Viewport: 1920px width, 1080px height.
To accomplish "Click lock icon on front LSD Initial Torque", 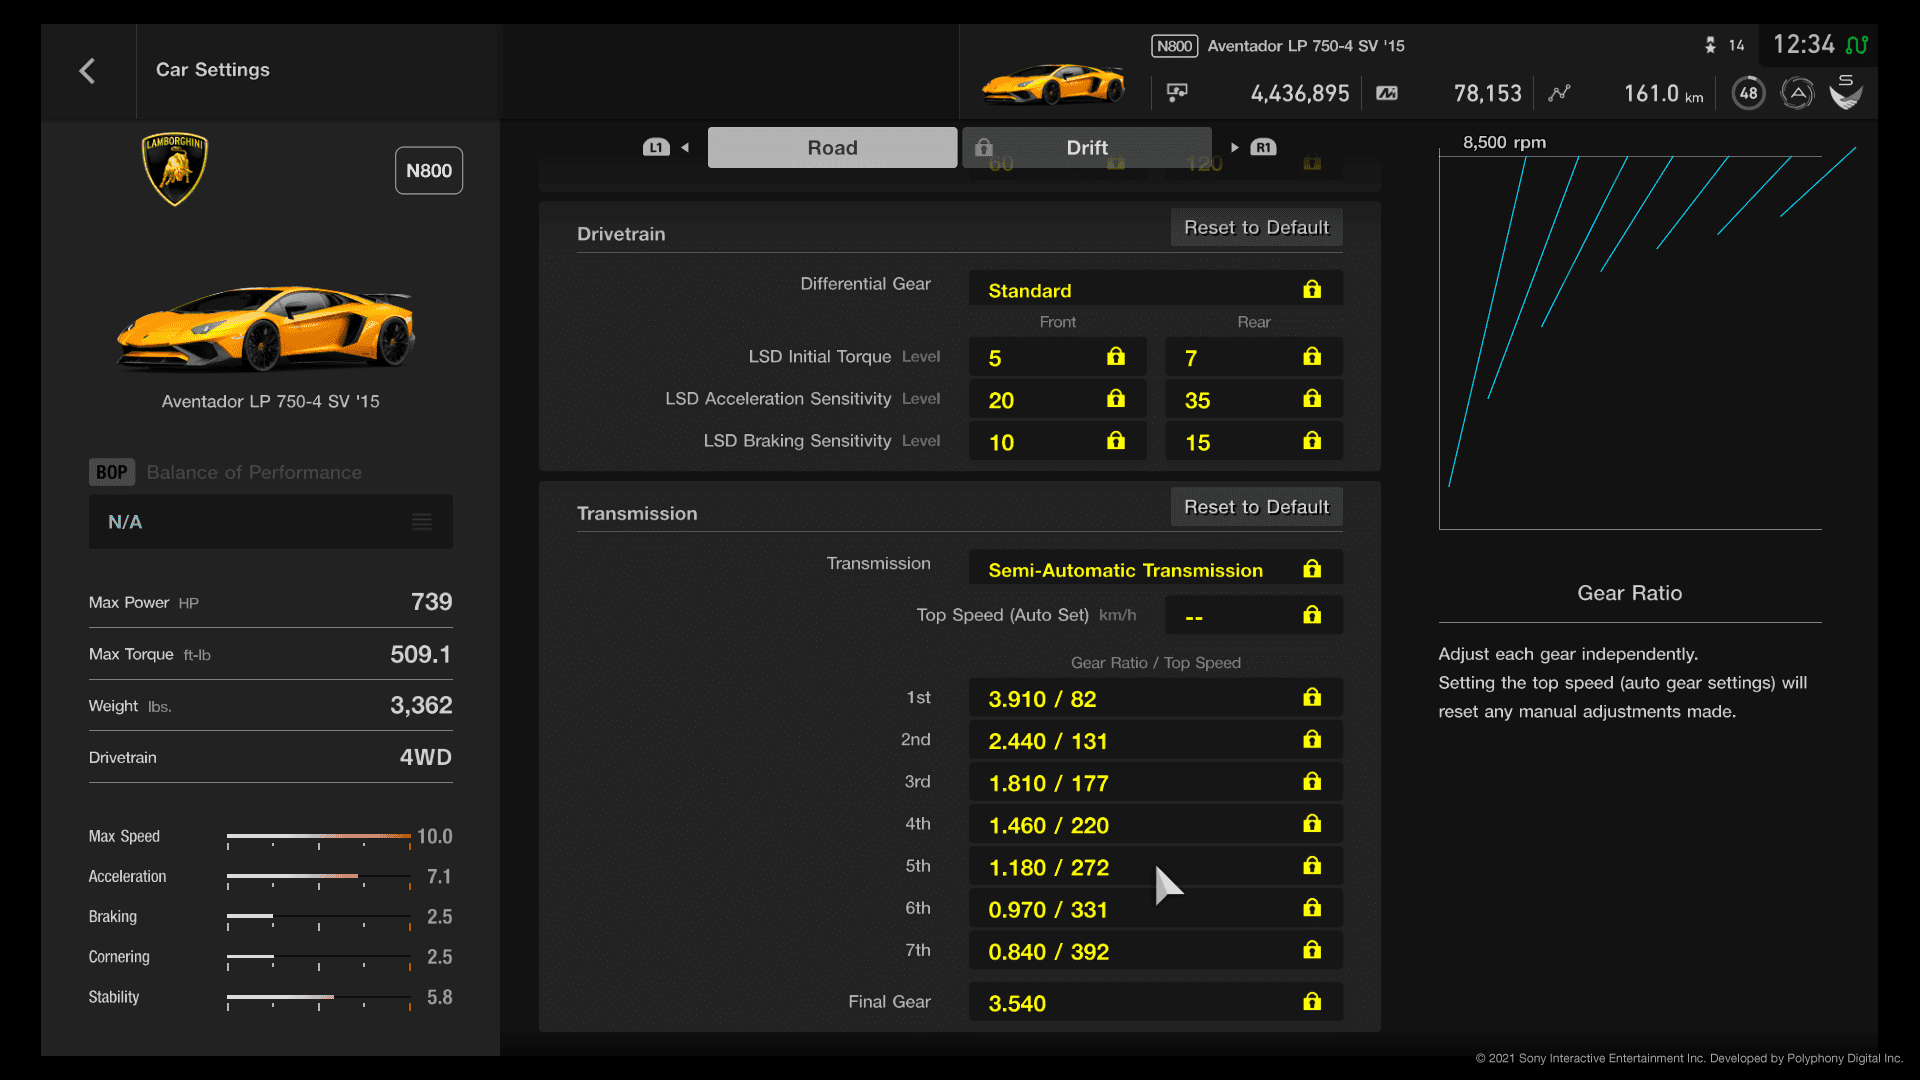I will [x=1116, y=357].
